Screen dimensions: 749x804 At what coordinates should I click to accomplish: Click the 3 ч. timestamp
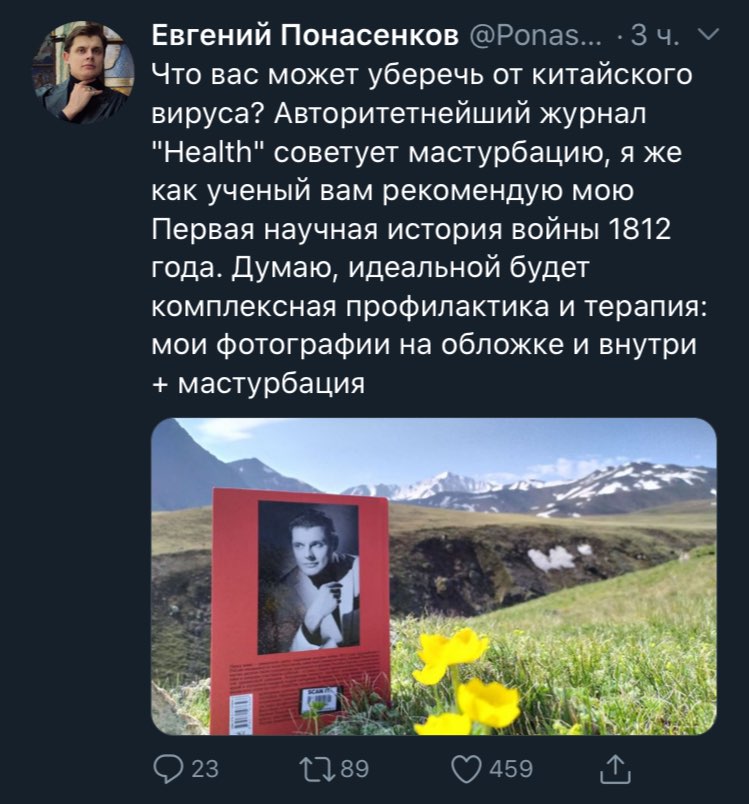[654, 35]
